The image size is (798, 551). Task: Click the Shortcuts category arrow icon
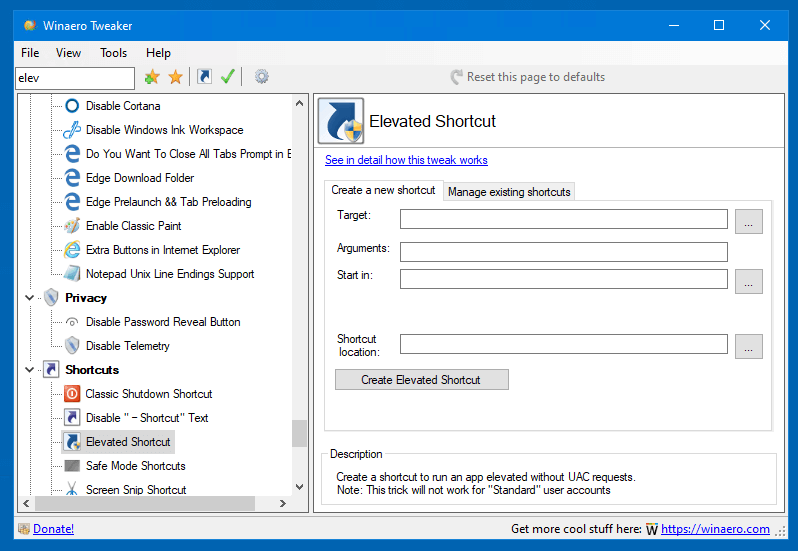[x=51, y=369]
